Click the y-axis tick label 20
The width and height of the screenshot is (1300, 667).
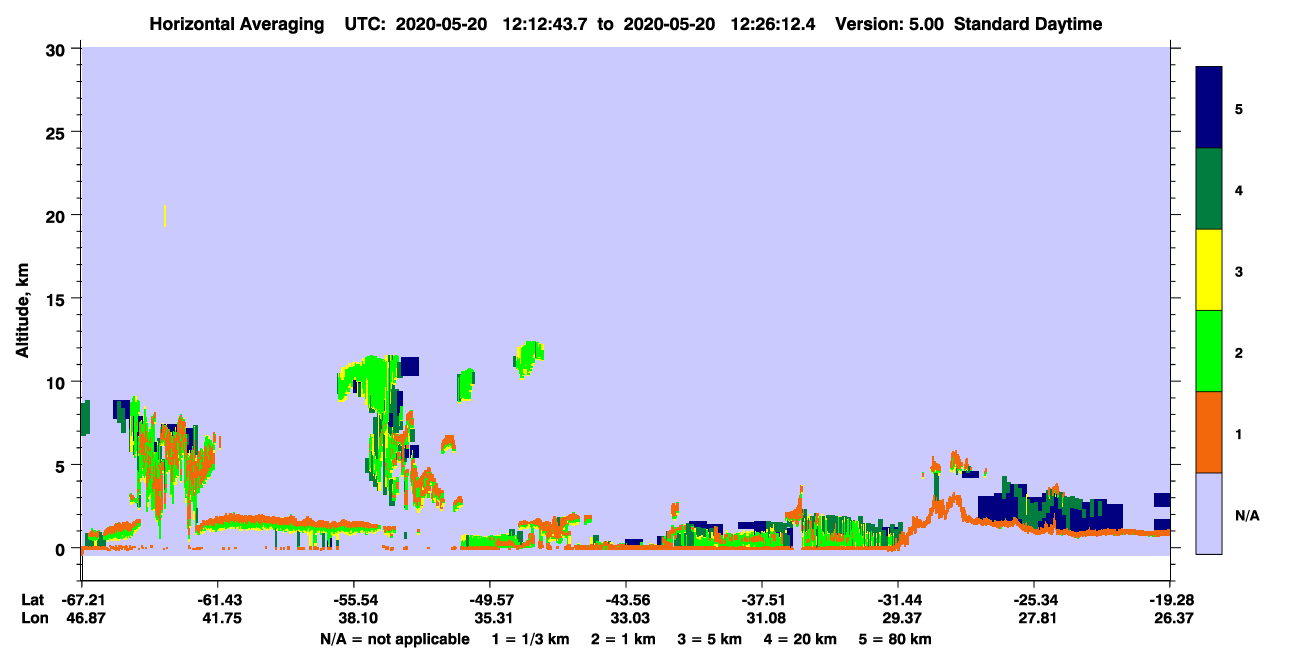coord(57,215)
